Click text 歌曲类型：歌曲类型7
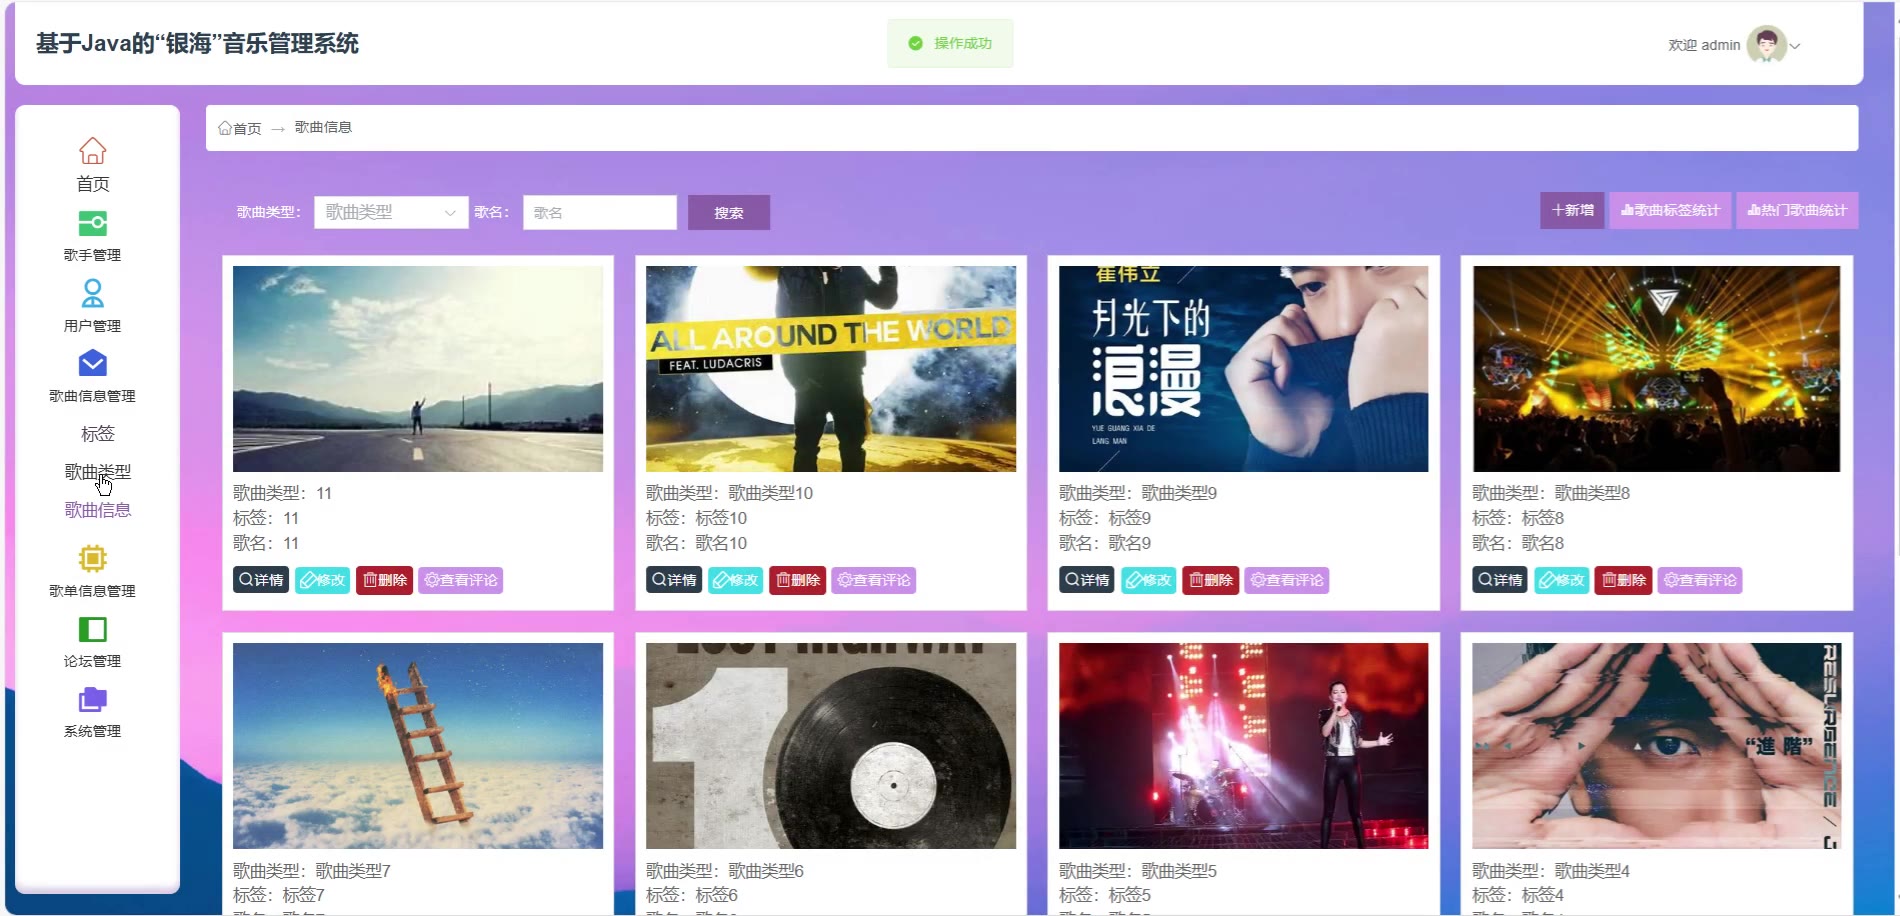The width and height of the screenshot is (1900, 916). click(312, 871)
